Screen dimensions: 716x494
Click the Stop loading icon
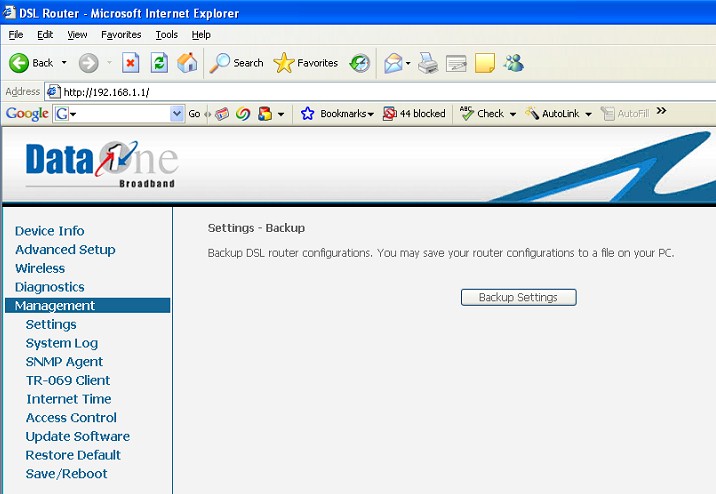tap(131, 63)
